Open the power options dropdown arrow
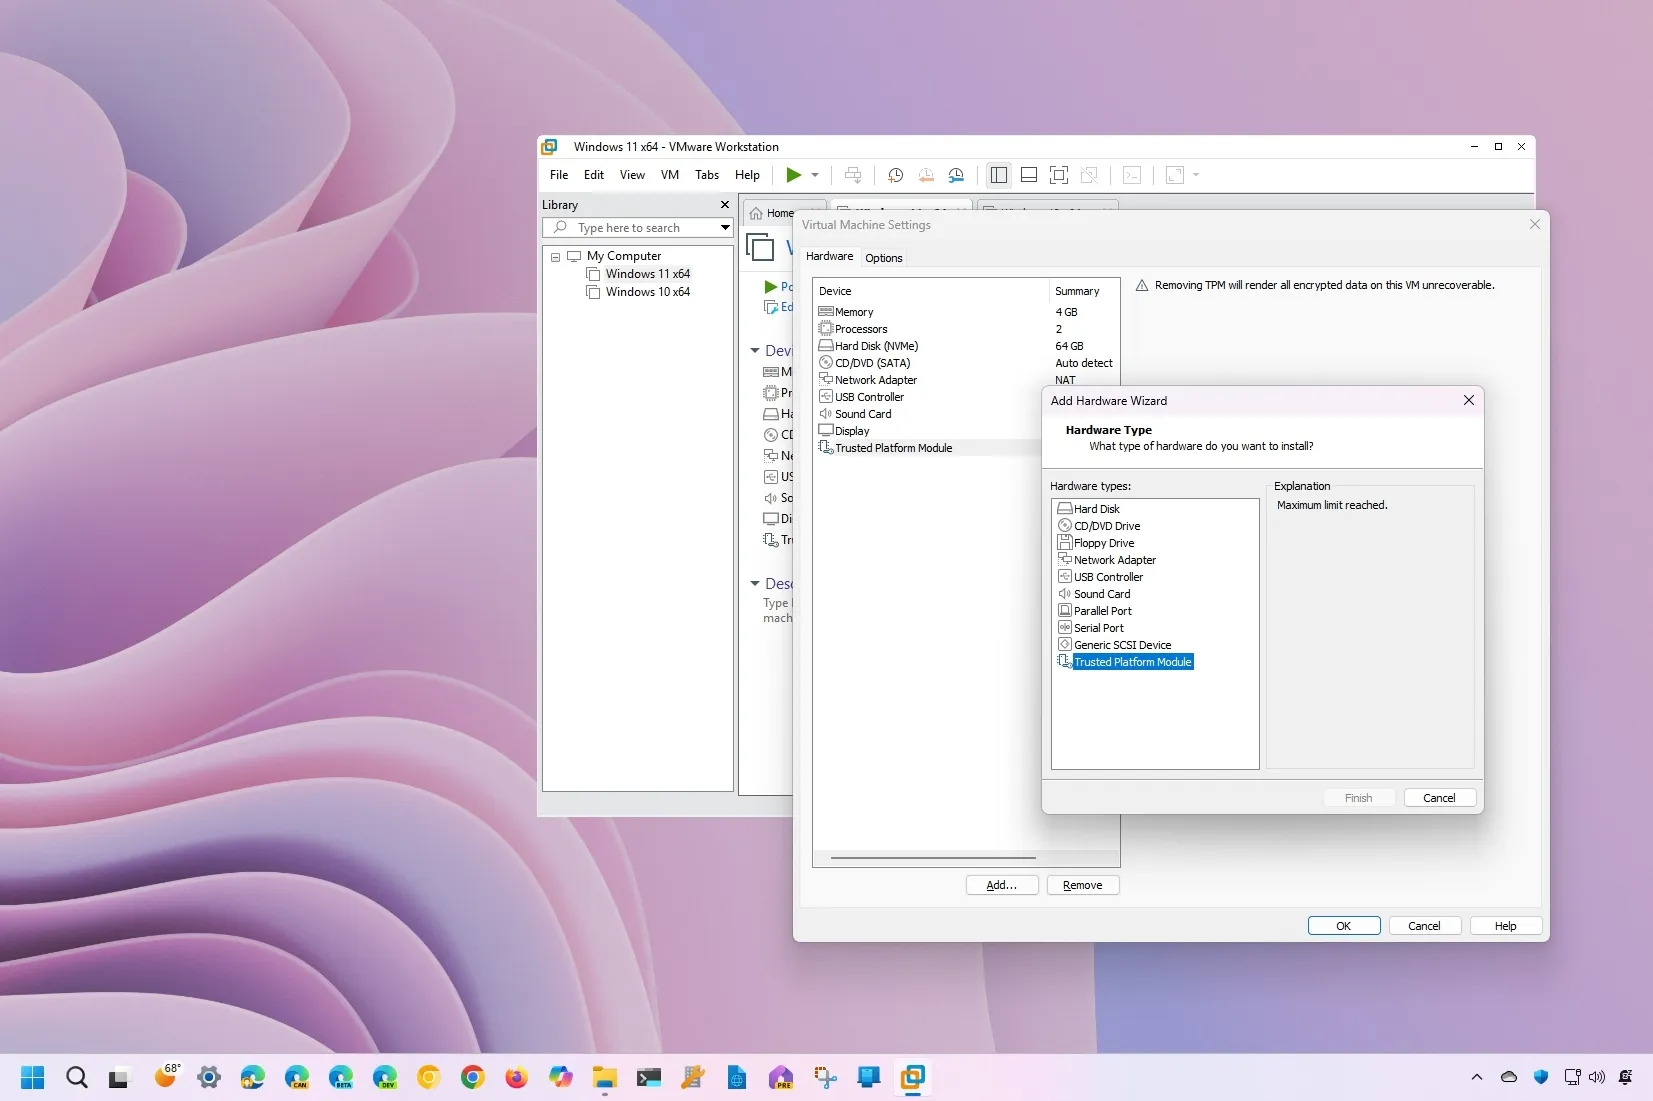The width and height of the screenshot is (1653, 1101). pos(815,175)
